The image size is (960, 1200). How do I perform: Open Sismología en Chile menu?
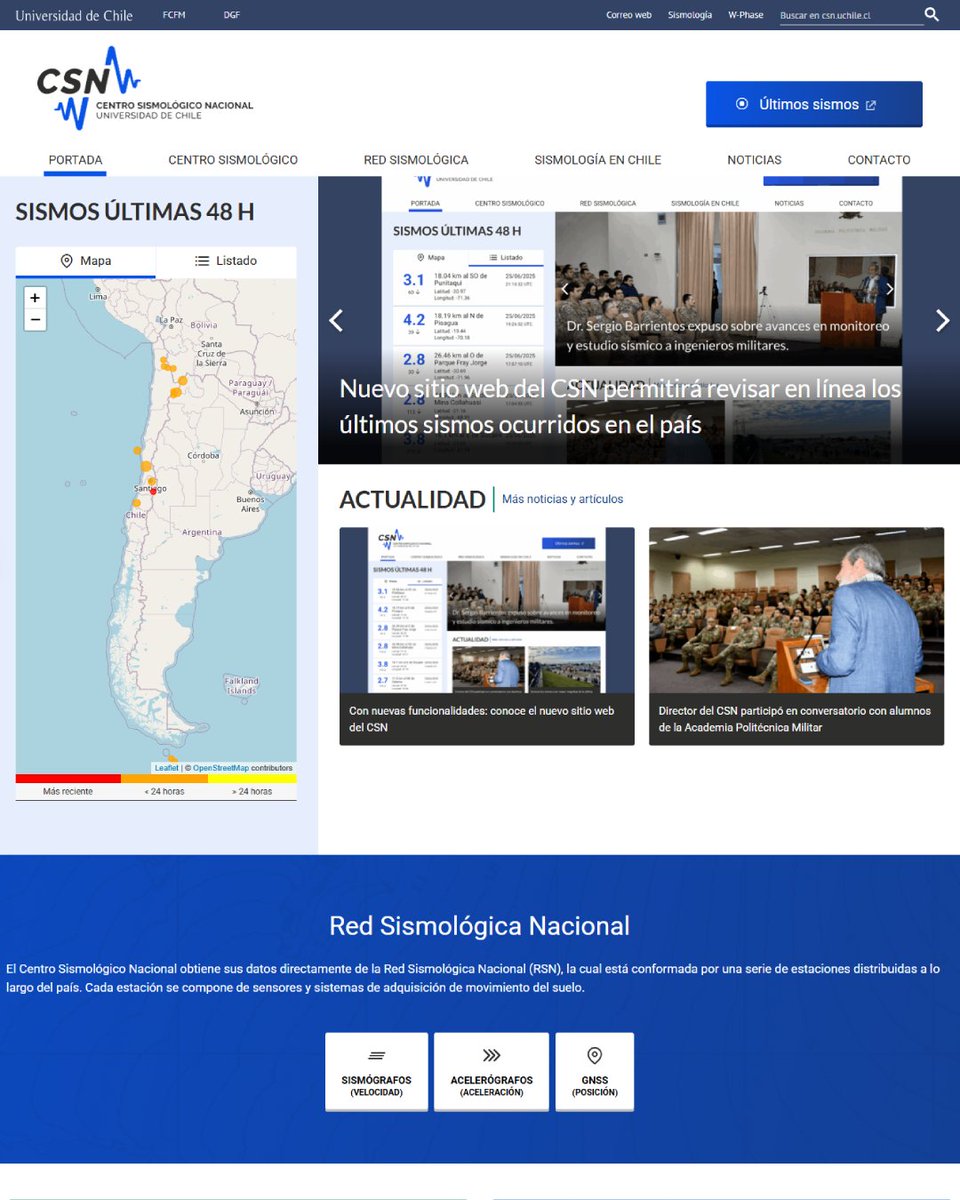(598, 160)
